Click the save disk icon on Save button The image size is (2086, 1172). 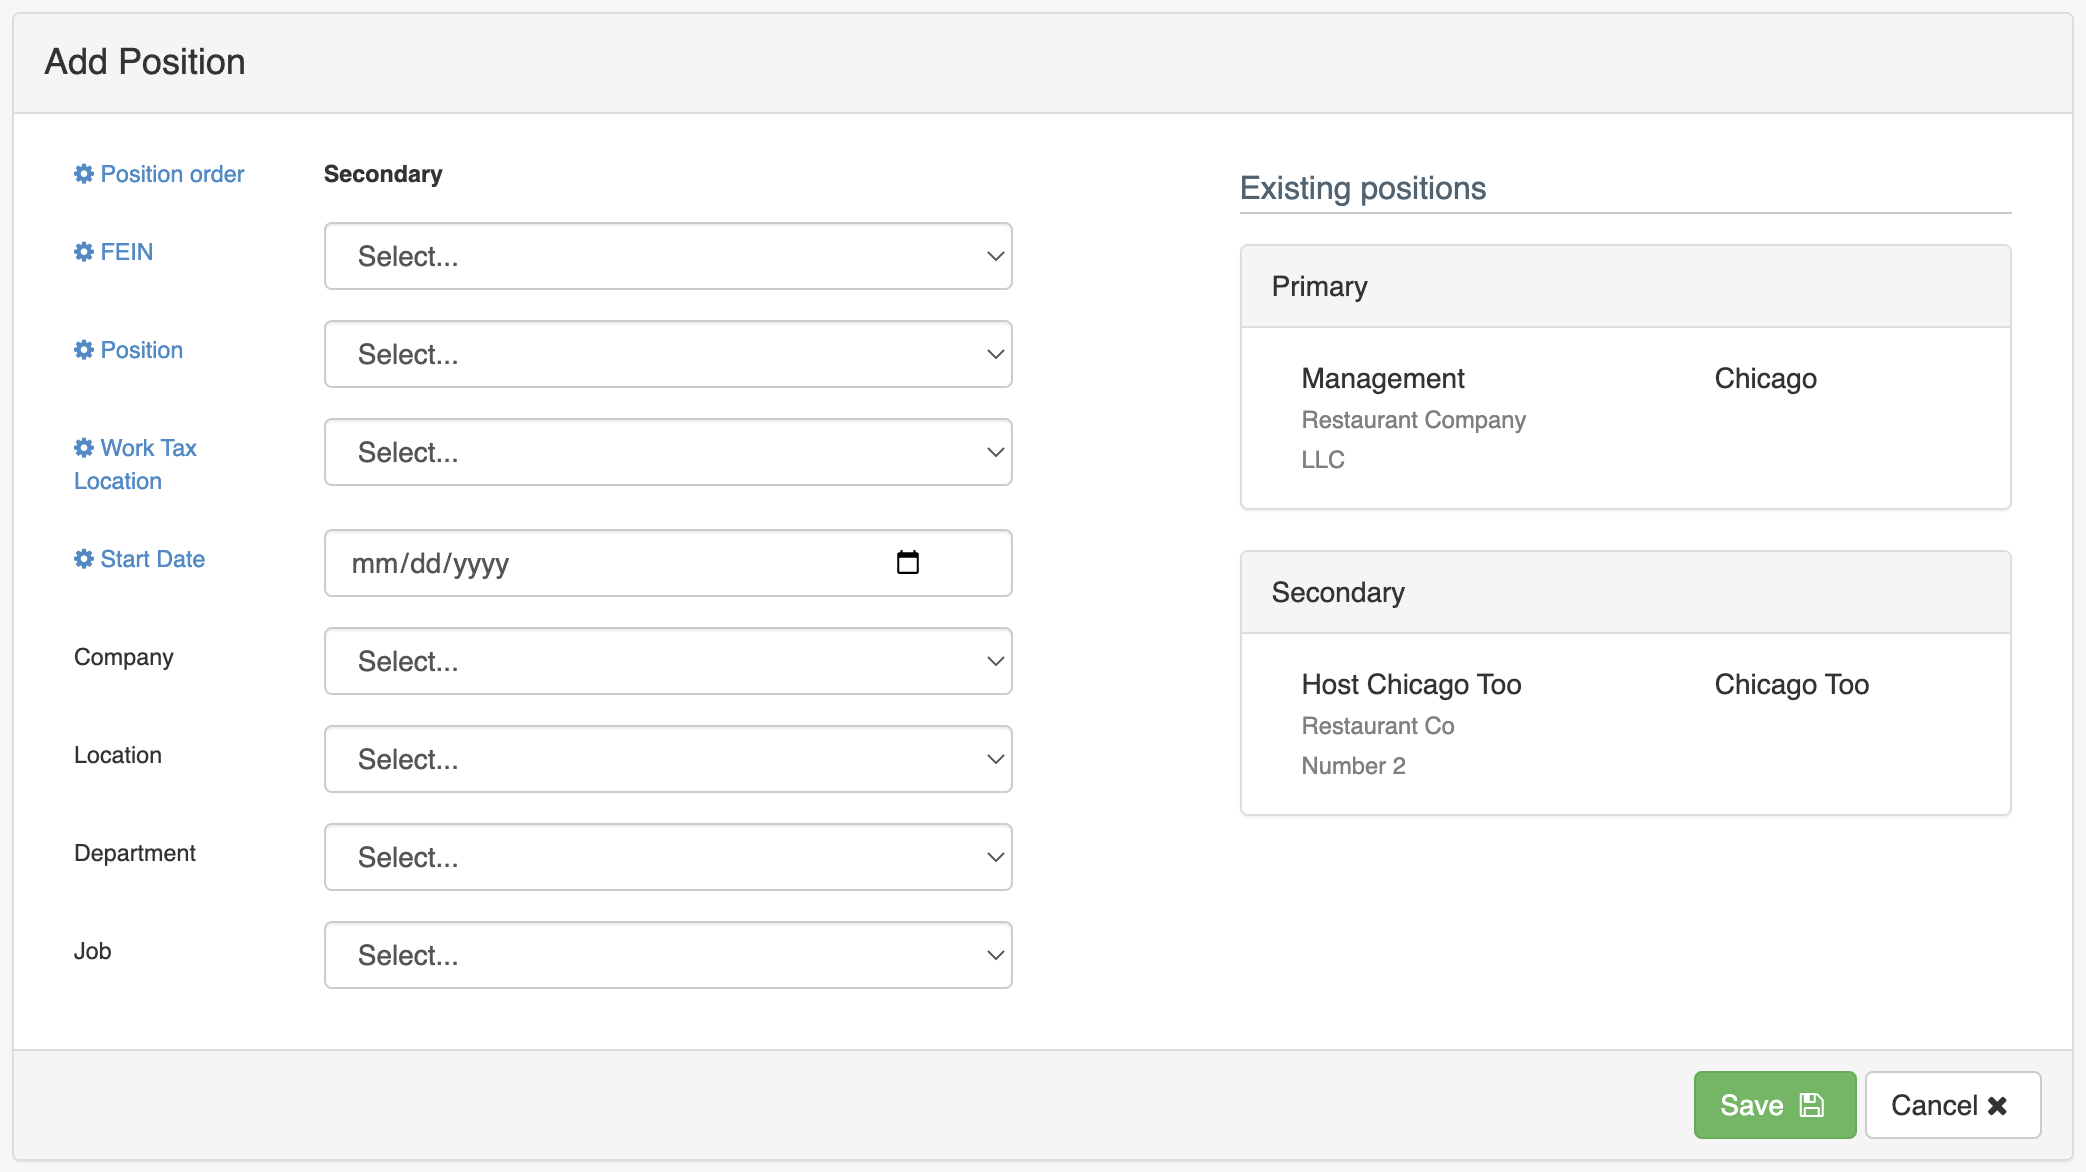1812,1104
